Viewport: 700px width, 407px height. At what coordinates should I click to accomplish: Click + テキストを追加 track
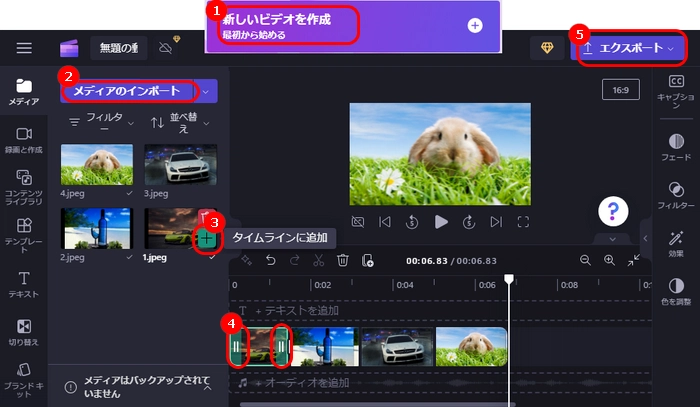pos(297,311)
